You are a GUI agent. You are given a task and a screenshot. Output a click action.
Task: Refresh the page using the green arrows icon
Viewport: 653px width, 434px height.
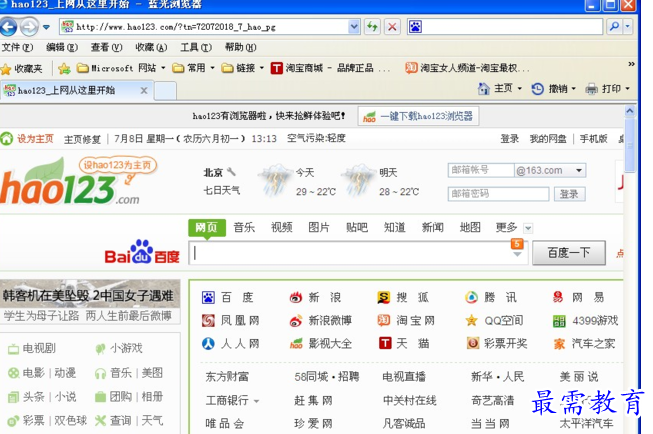click(372, 27)
